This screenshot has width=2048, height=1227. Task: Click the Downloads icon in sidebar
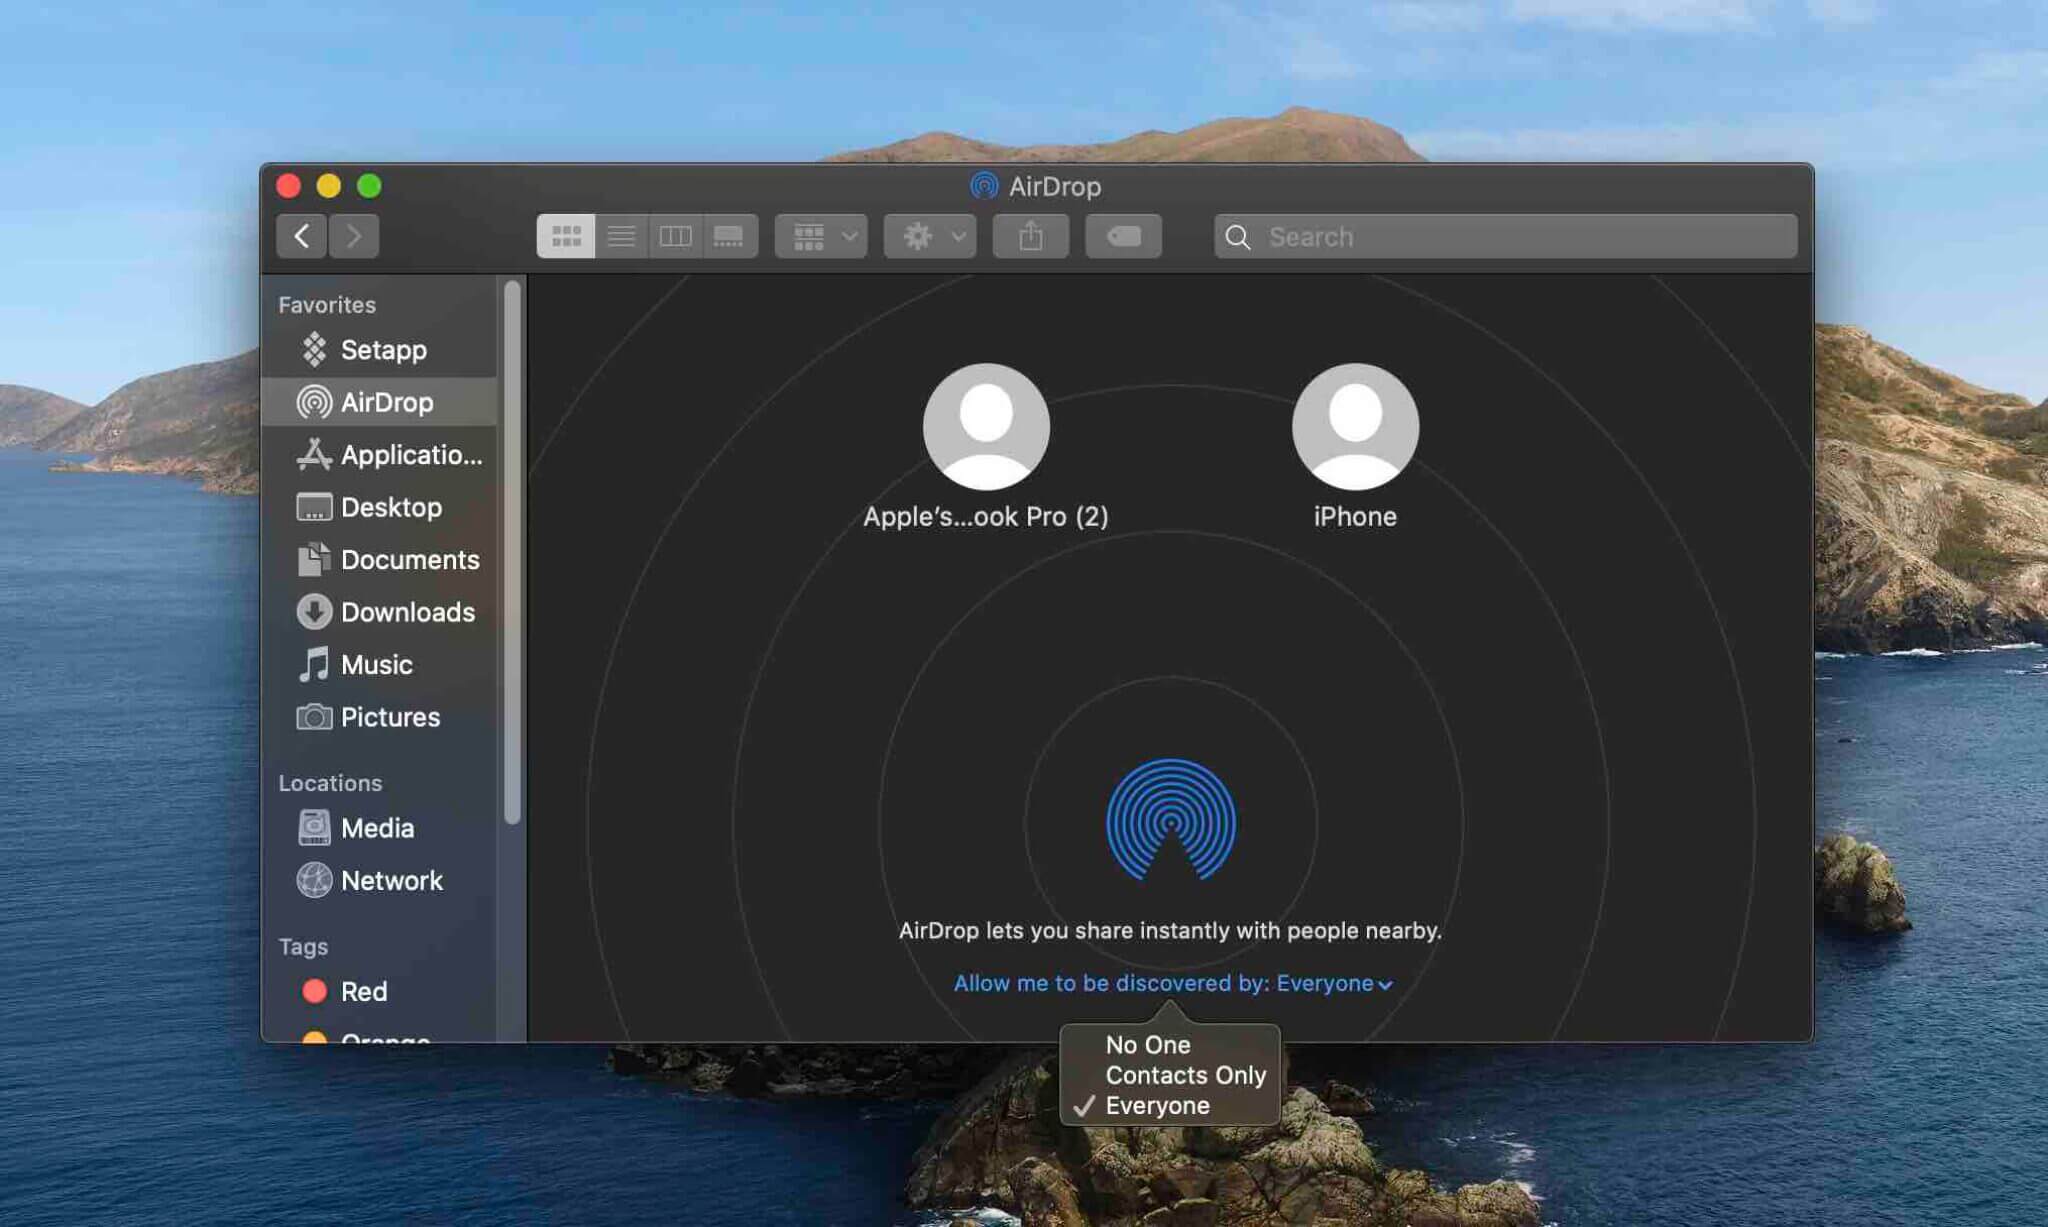coord(313,611)
